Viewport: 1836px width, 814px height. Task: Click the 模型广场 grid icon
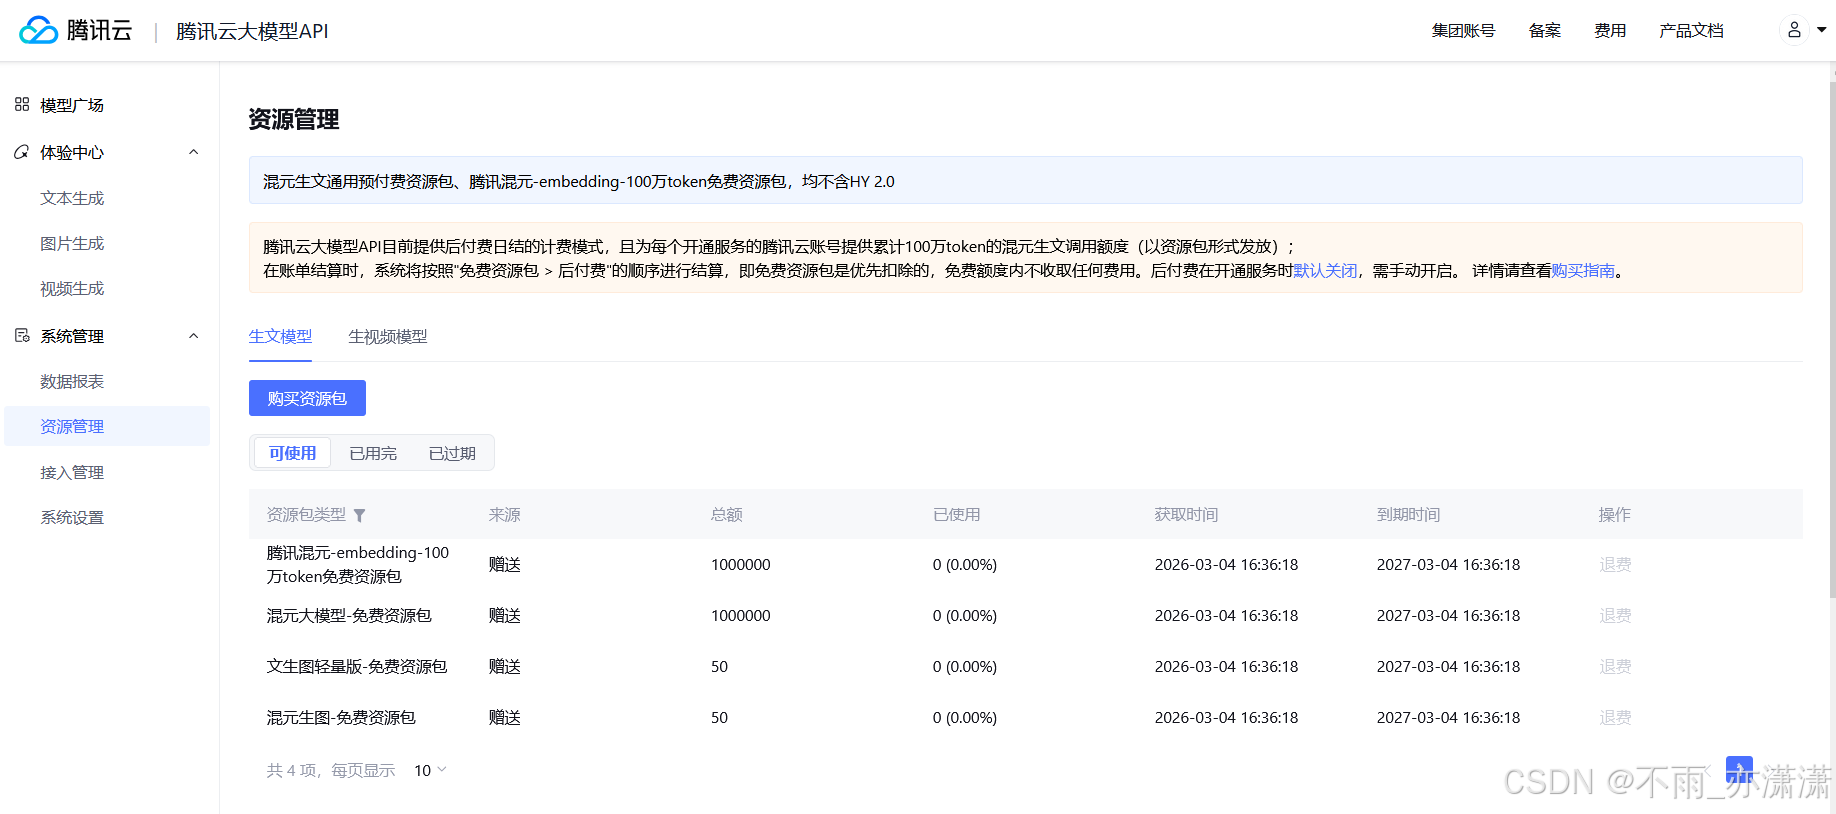point(22,104)
